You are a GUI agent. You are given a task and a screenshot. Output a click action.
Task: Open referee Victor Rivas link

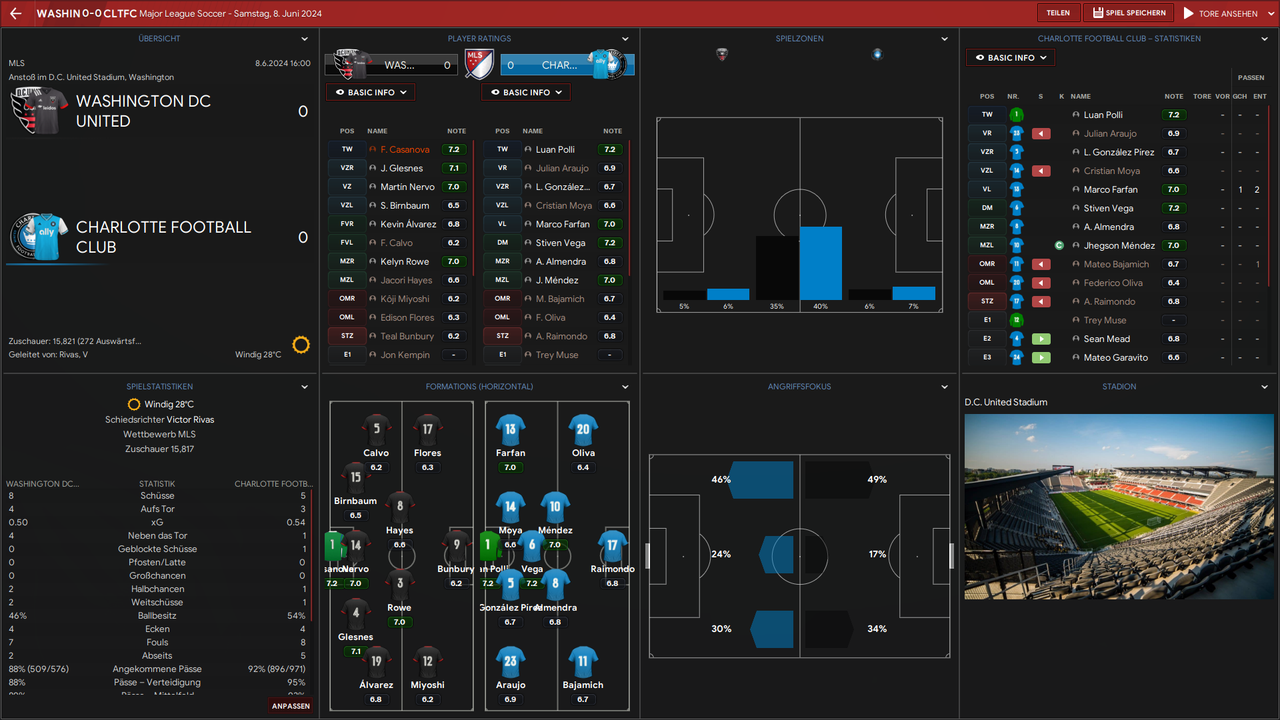190,420
